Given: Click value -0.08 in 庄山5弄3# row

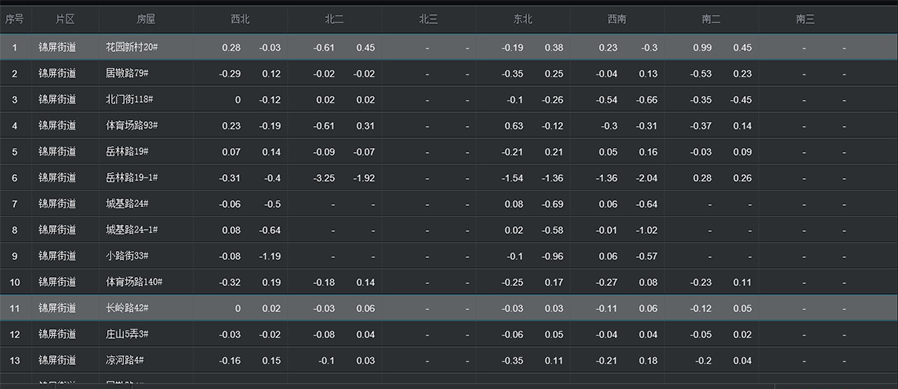Looking at the screenshot, I should [x=324, y=335].
